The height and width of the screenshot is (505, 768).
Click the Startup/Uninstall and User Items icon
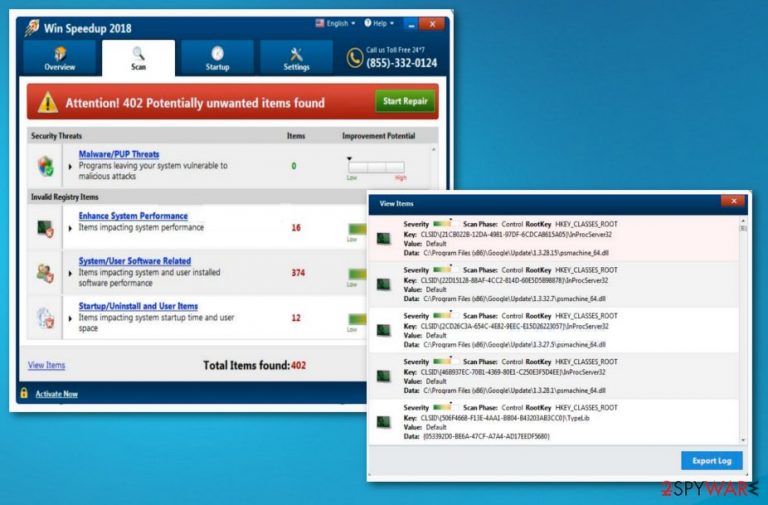pos(46,317)
